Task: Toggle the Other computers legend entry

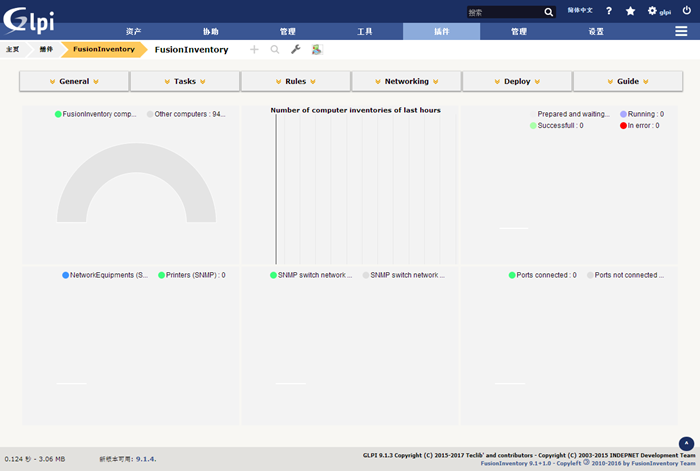Action: (x=186, y=114)
